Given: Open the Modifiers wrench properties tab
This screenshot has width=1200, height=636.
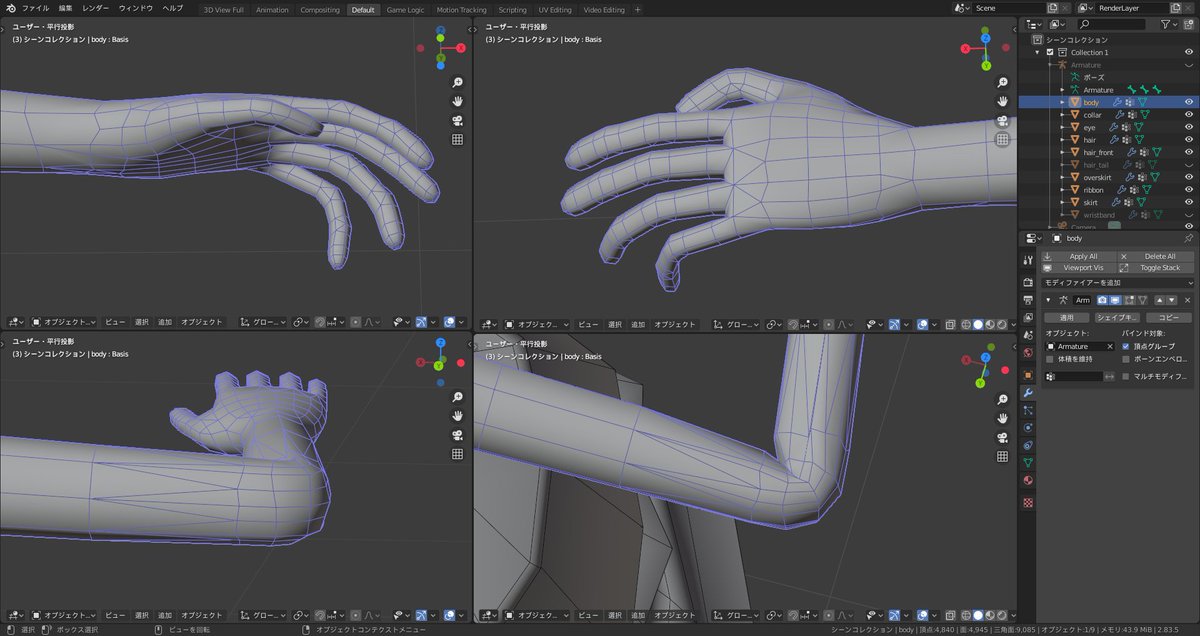Looking at the screenshot, I should [x=1028, y=393].
